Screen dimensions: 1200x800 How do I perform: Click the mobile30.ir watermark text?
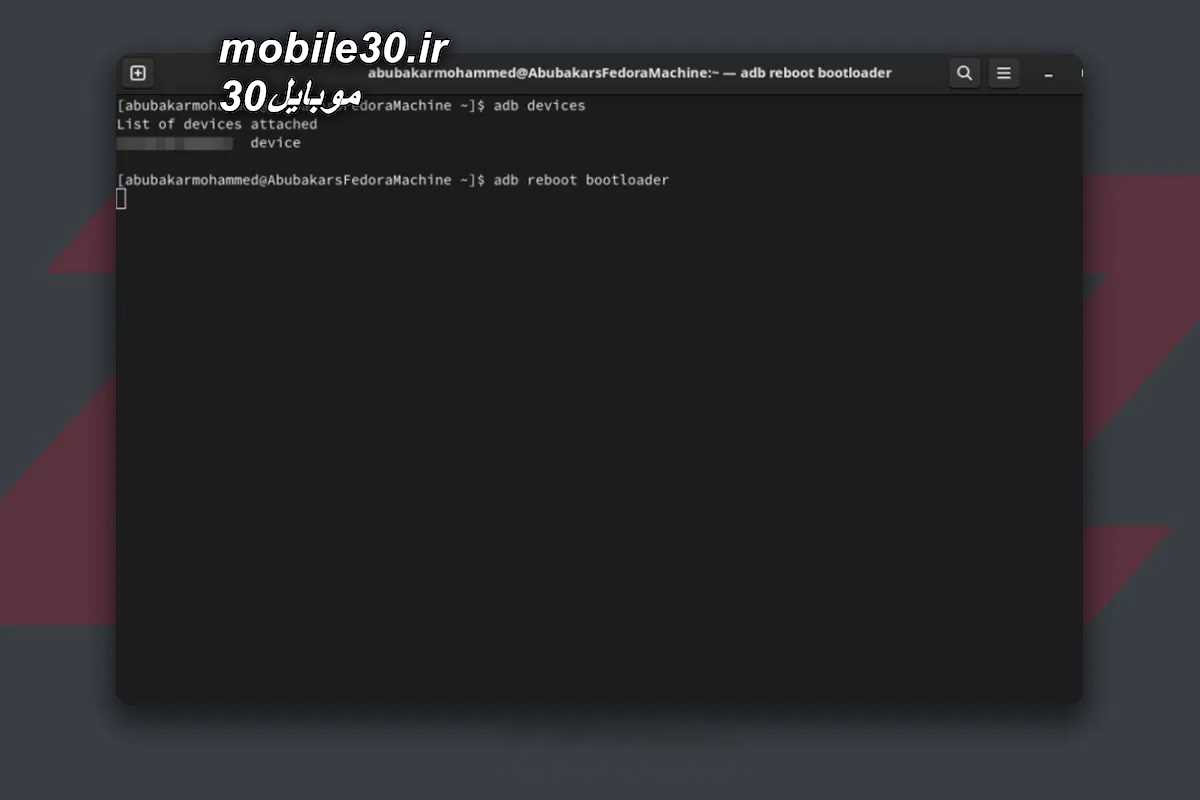click(333, 48)
